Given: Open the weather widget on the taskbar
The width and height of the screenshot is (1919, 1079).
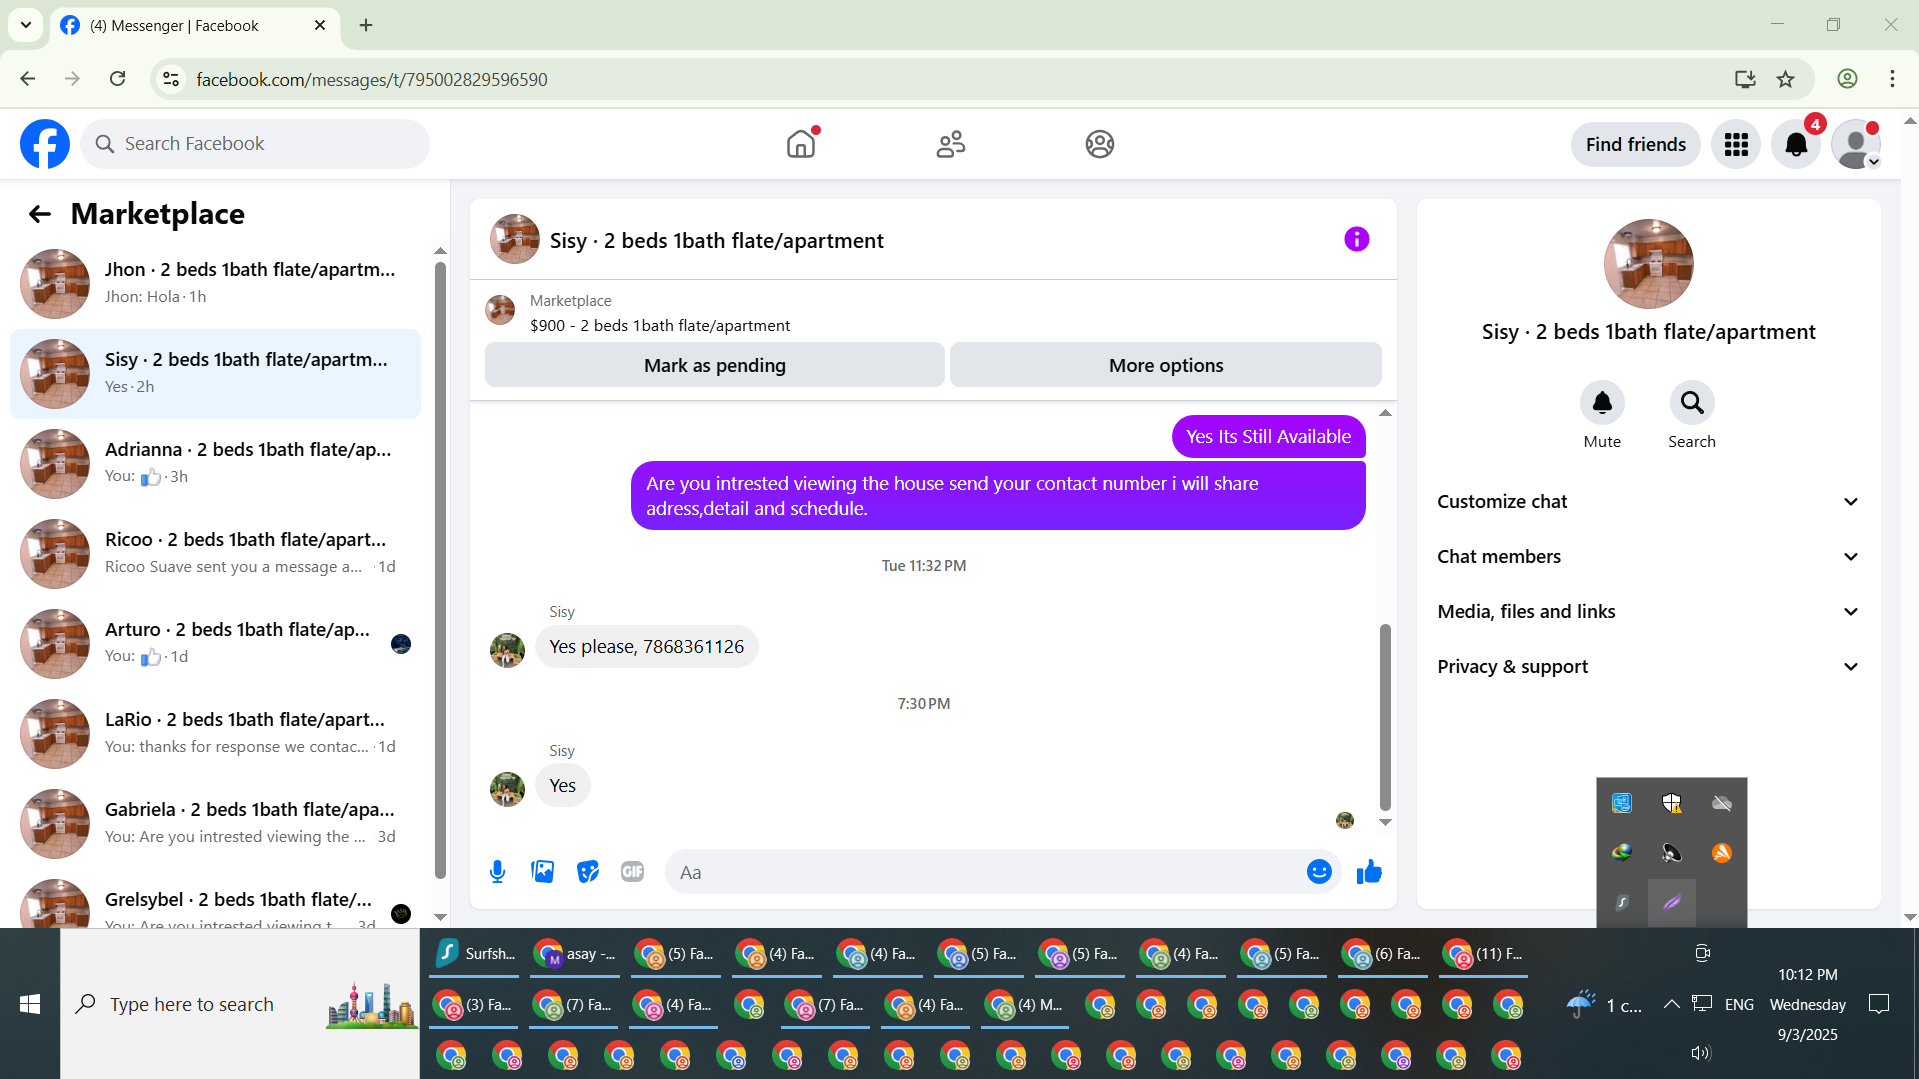Looking at the screenshot, I should click(x=1604, y=1004).
